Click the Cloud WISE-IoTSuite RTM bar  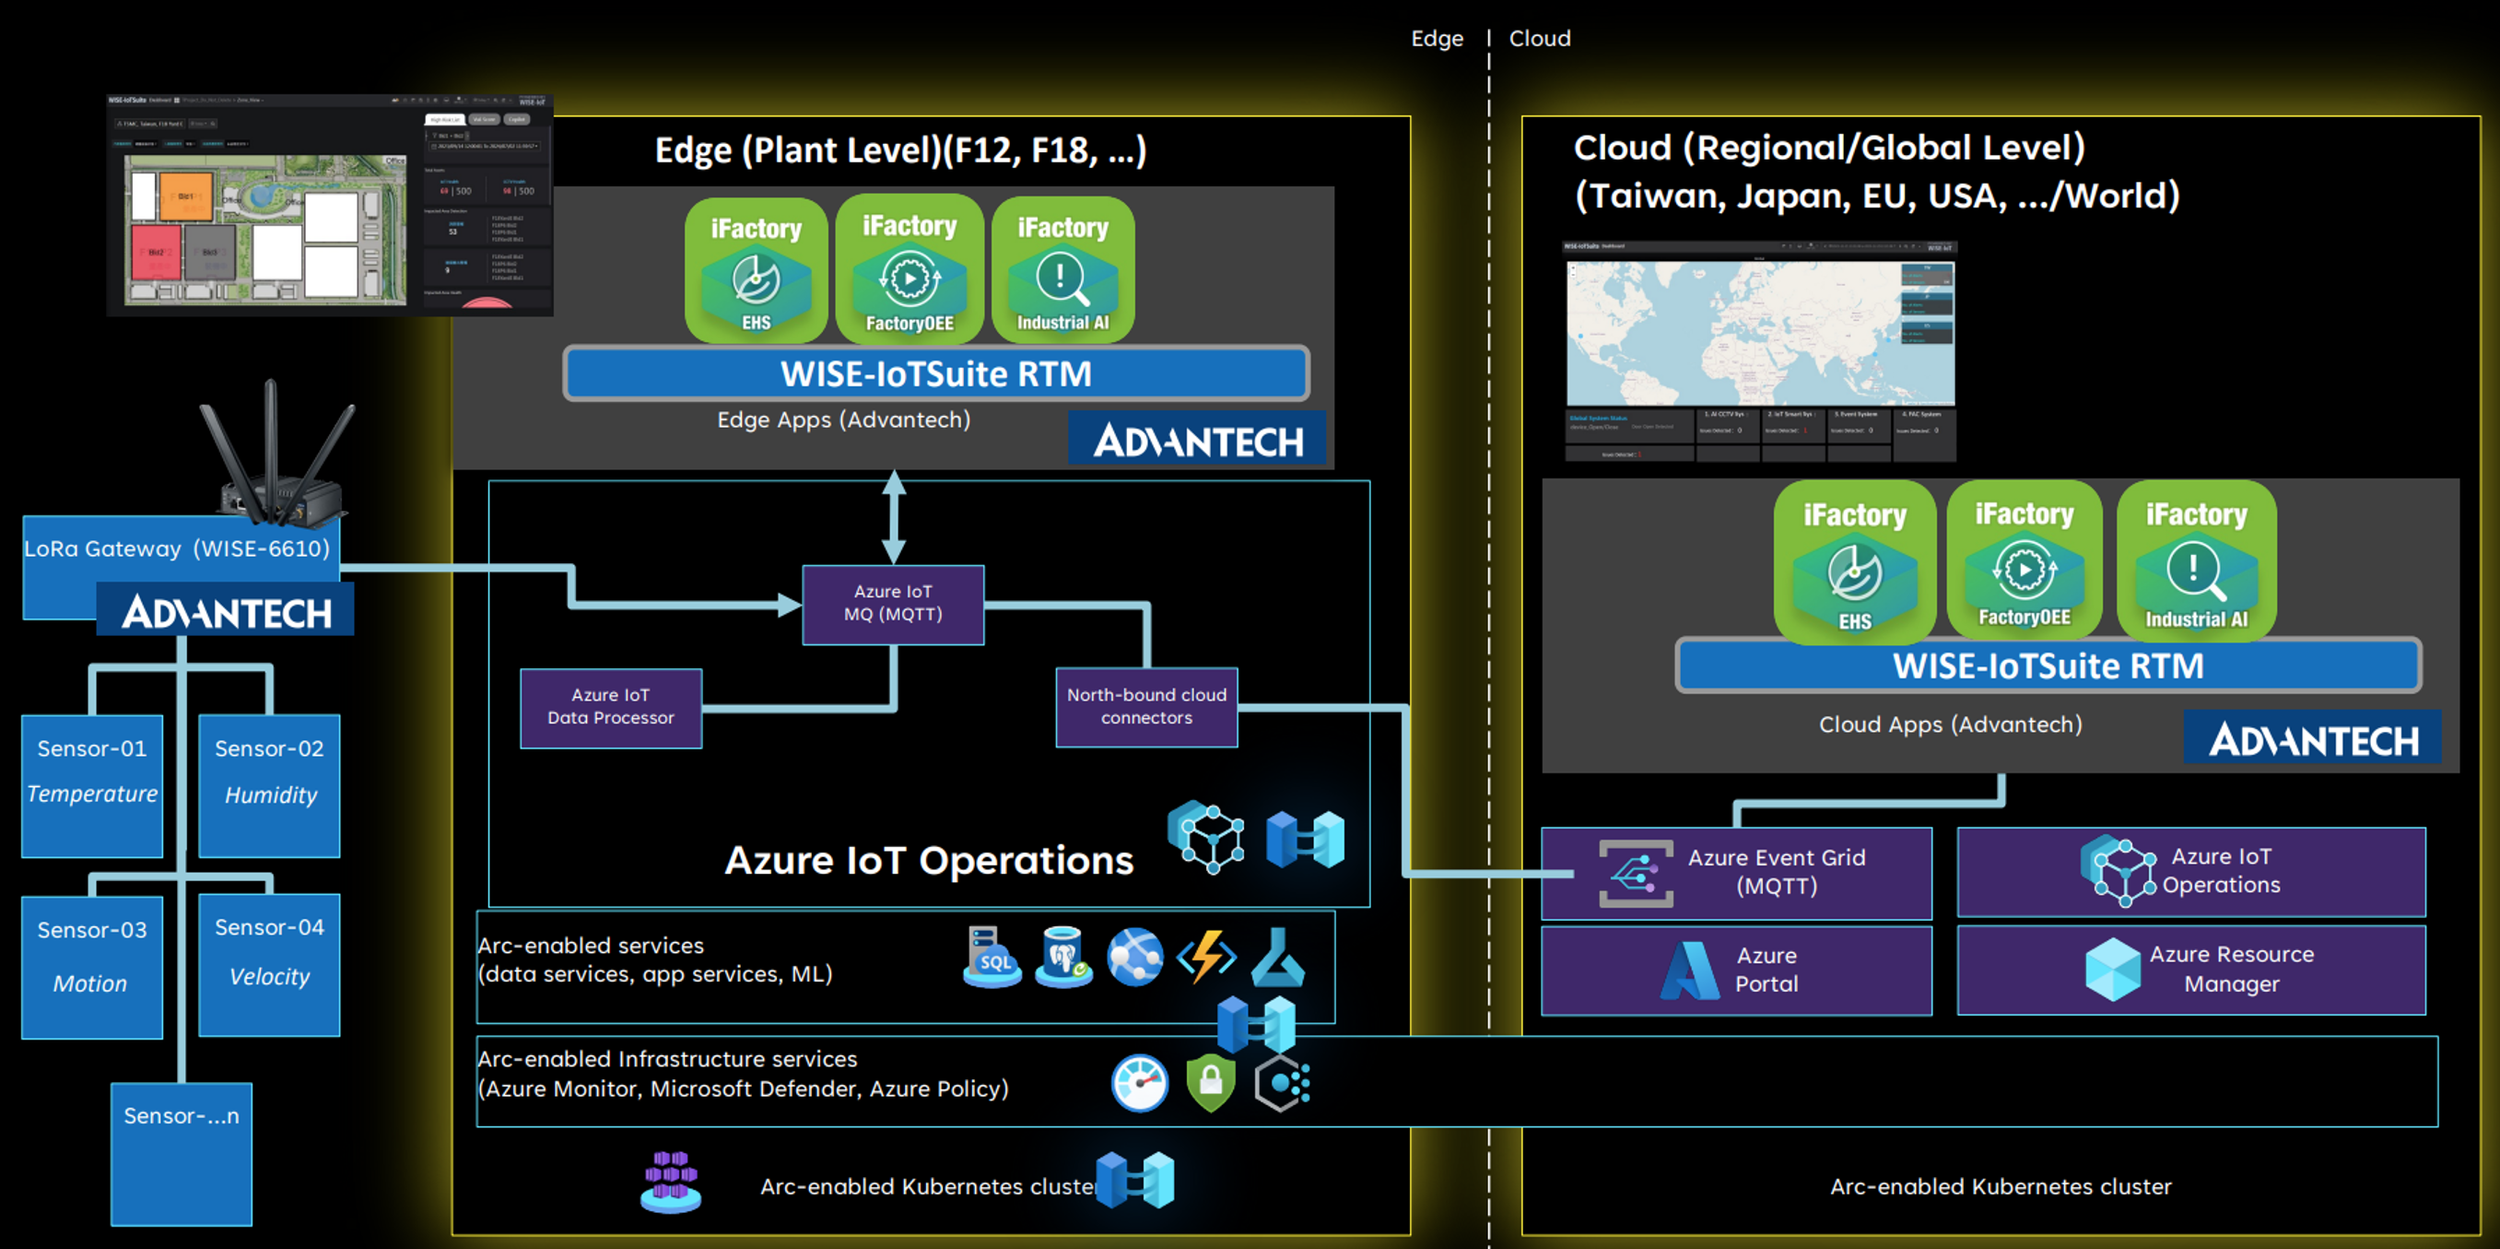click(x=2048, y=666)
